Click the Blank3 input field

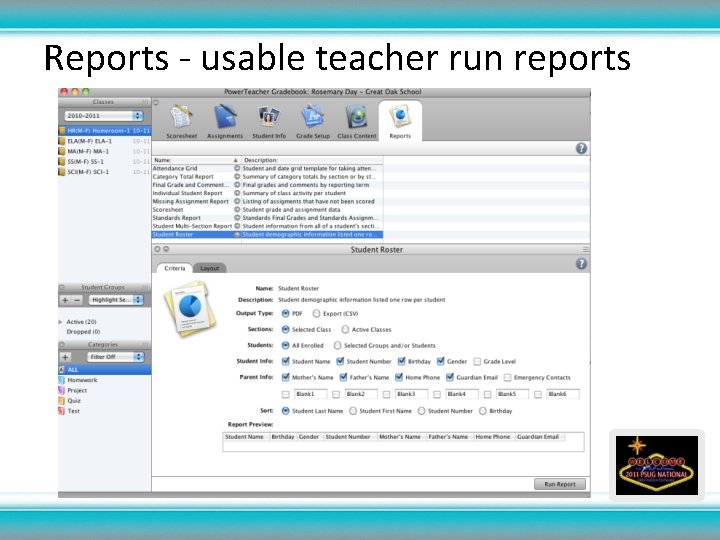click(x=411, y=394)
